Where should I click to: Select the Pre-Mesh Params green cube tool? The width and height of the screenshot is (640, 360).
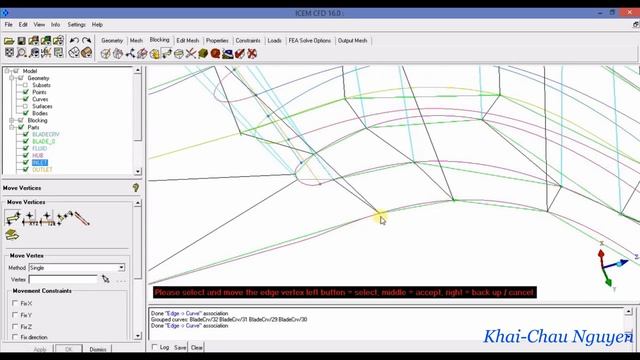203,53
